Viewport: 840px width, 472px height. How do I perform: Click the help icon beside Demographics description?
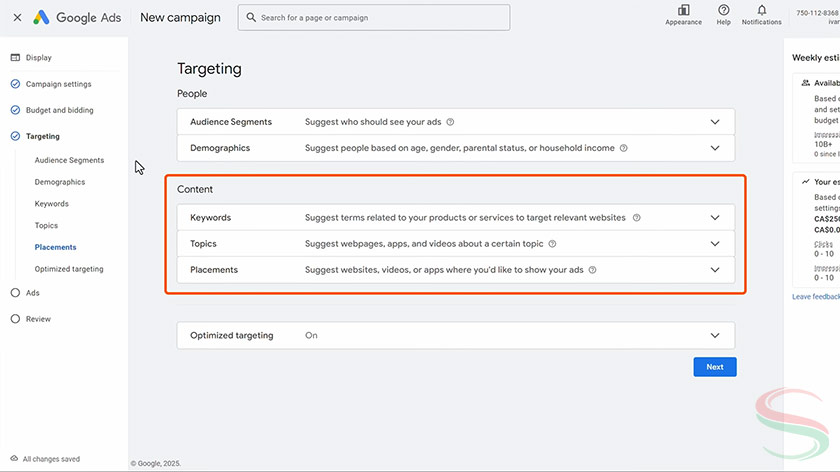coord(623,148)
